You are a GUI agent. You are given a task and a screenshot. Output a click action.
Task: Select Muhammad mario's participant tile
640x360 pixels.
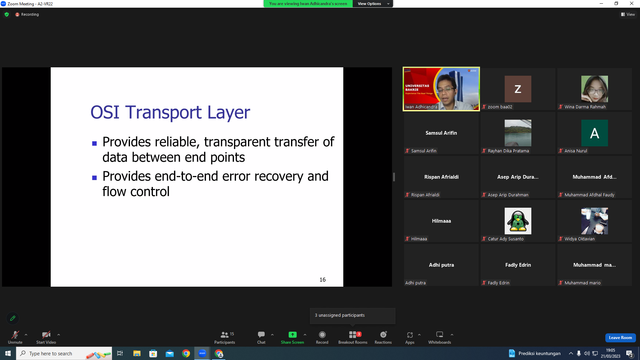point(594,265)
